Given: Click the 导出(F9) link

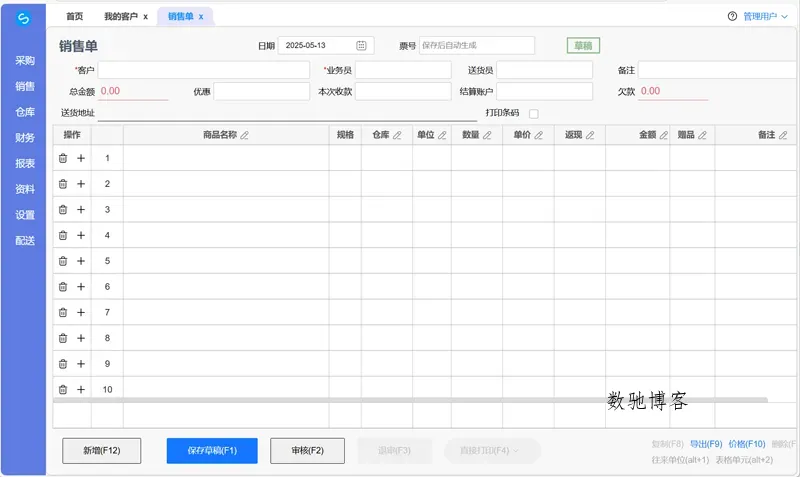Looking at the screenshot, I should click(x=706, y=444).
